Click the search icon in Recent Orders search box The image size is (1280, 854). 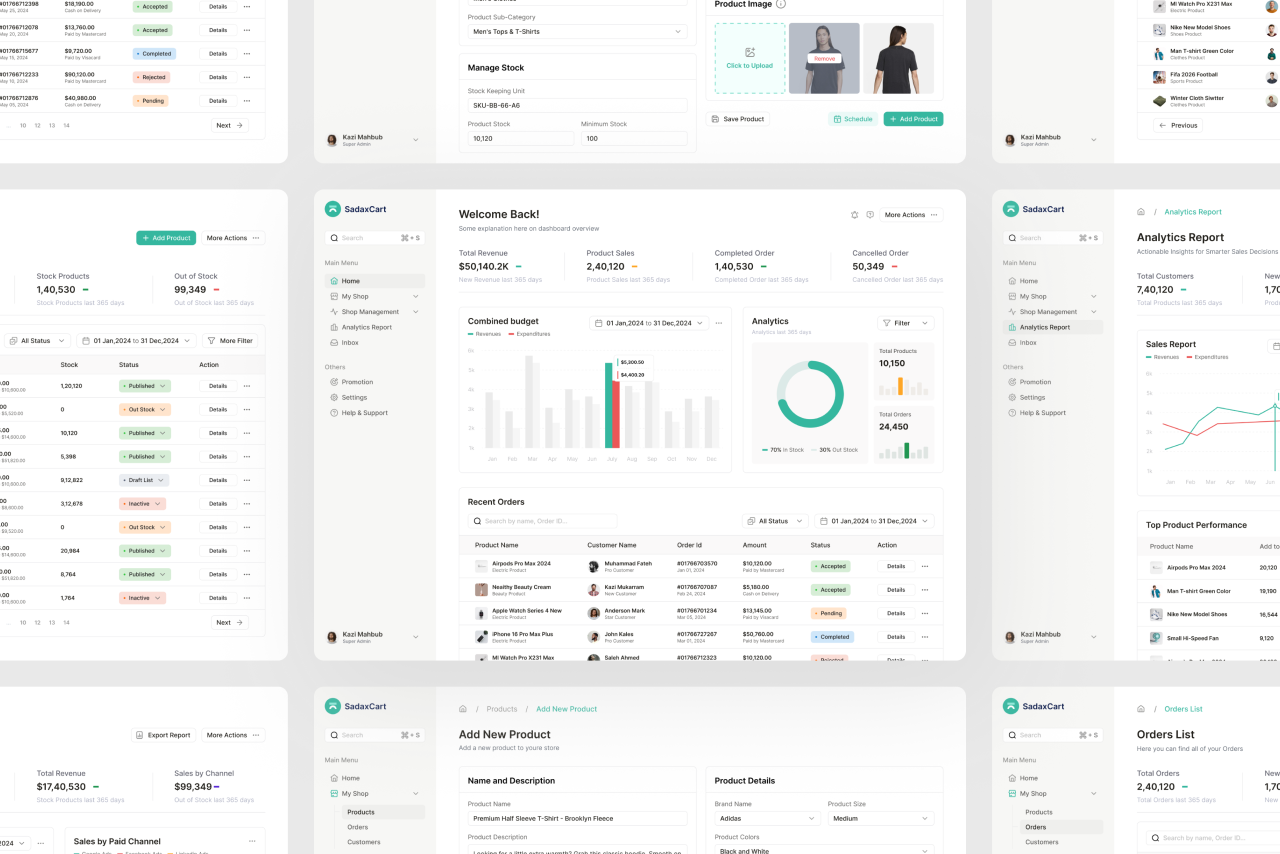tap(477, 521)
